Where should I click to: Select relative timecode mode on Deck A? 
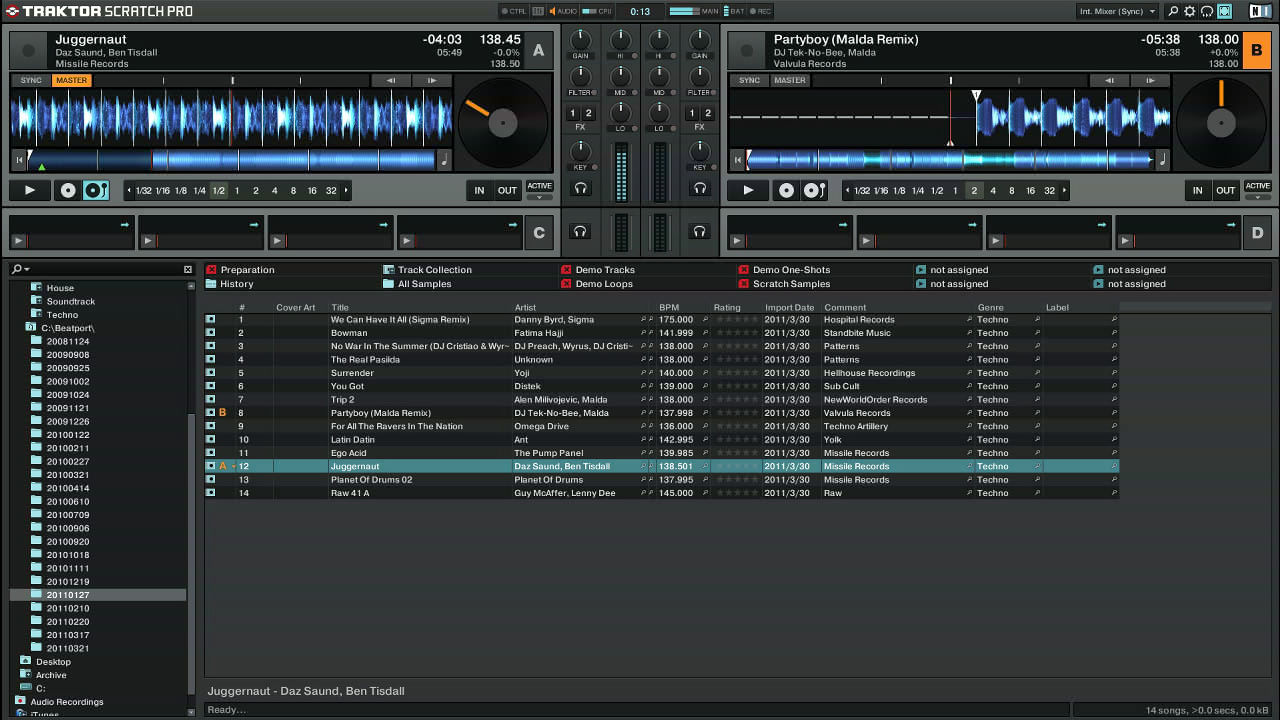coord(68,190)
